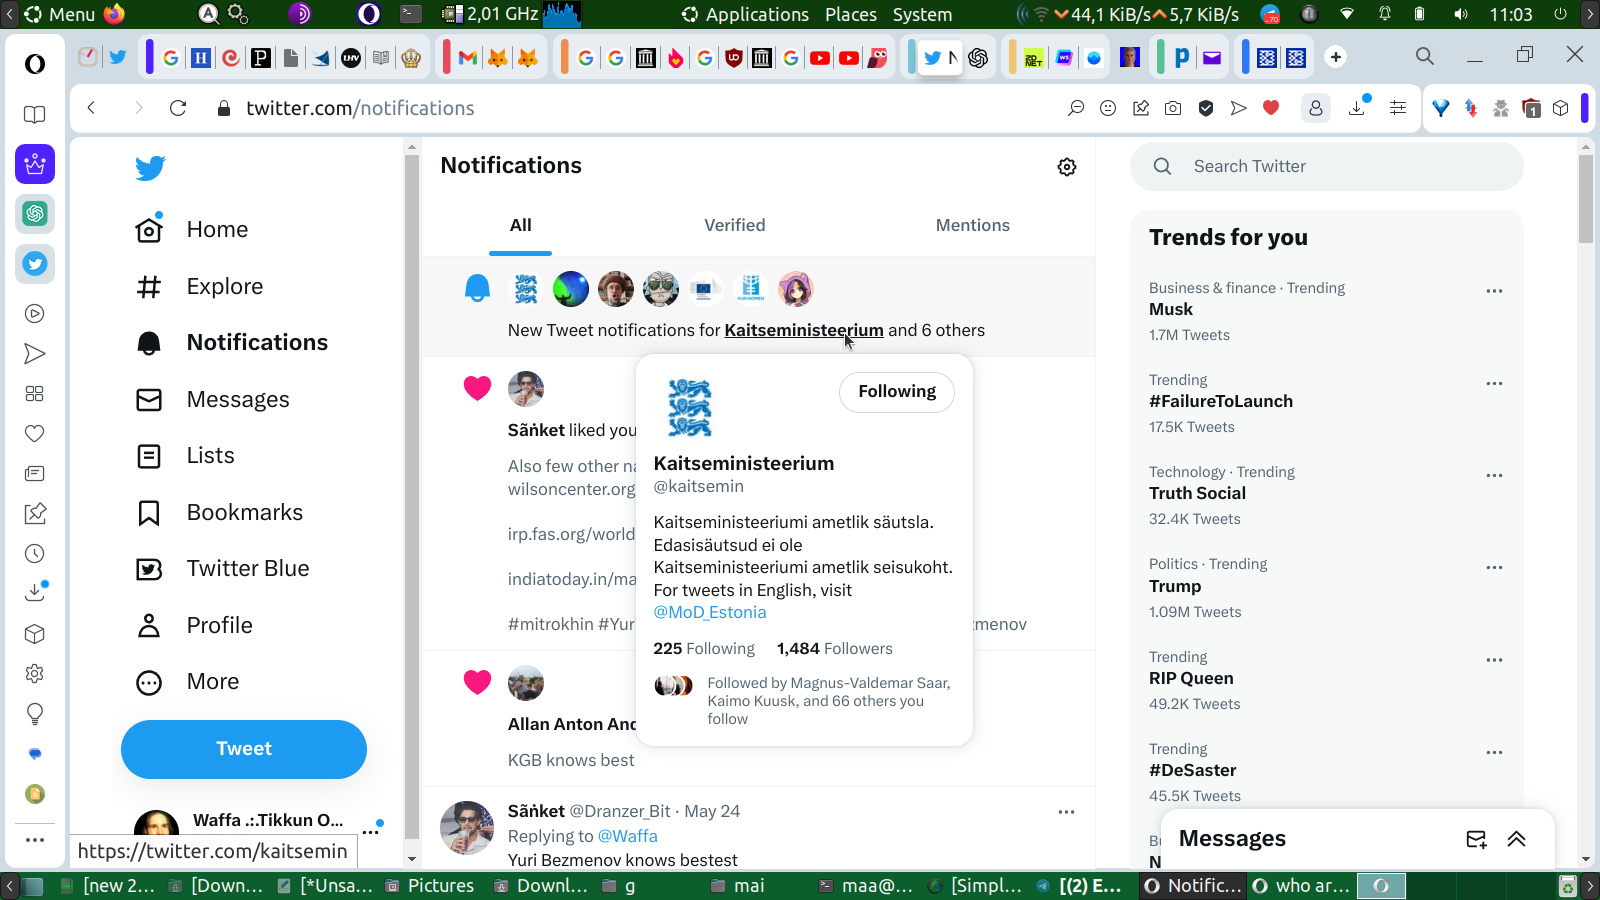This screenshot has width=1600, height=900.
Task: Take a snapshot with the camera icon
Action: (1173, 108)
